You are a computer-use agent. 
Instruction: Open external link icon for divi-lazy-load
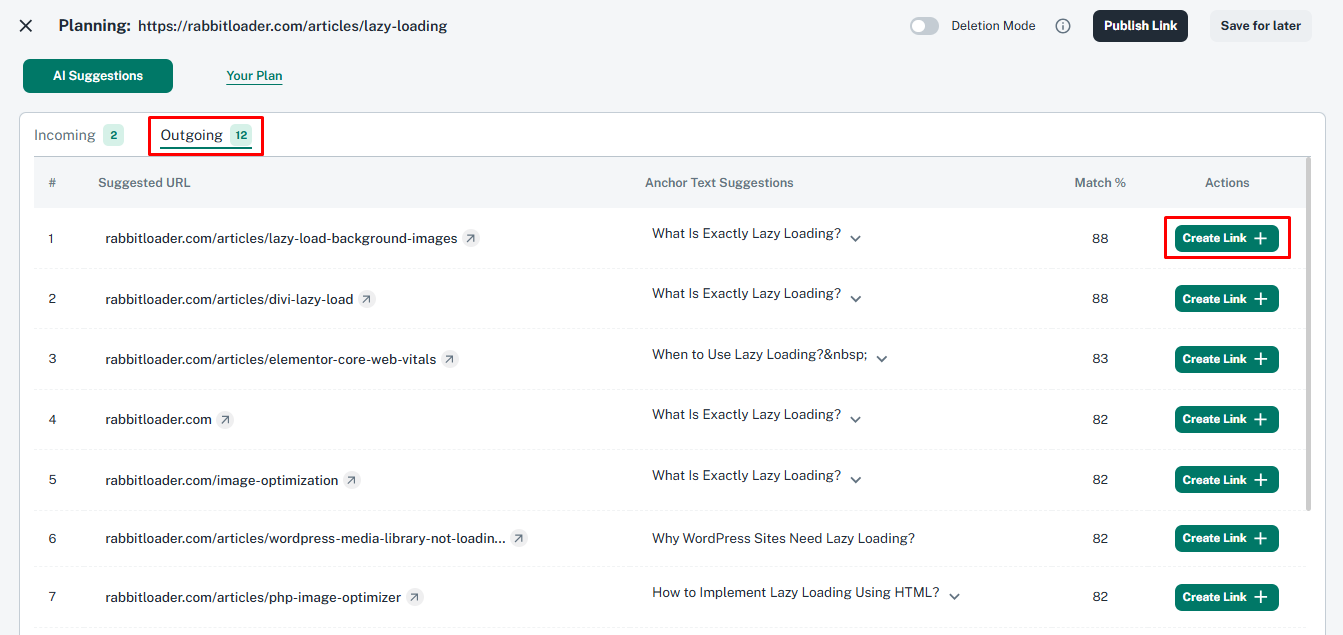(x=367, y=299)
